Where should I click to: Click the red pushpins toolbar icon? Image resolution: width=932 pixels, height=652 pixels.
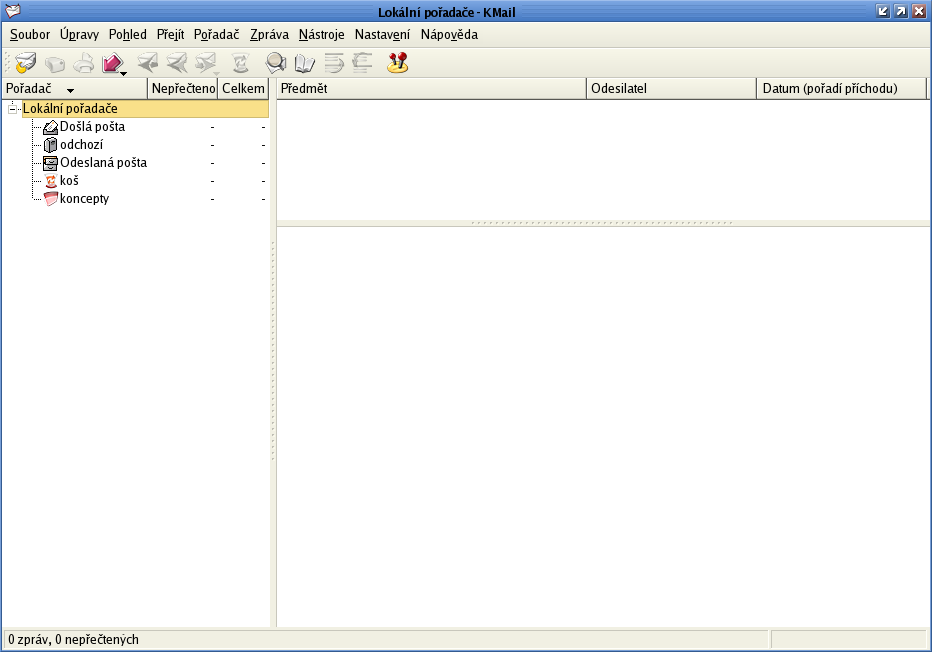pos(398,62)
